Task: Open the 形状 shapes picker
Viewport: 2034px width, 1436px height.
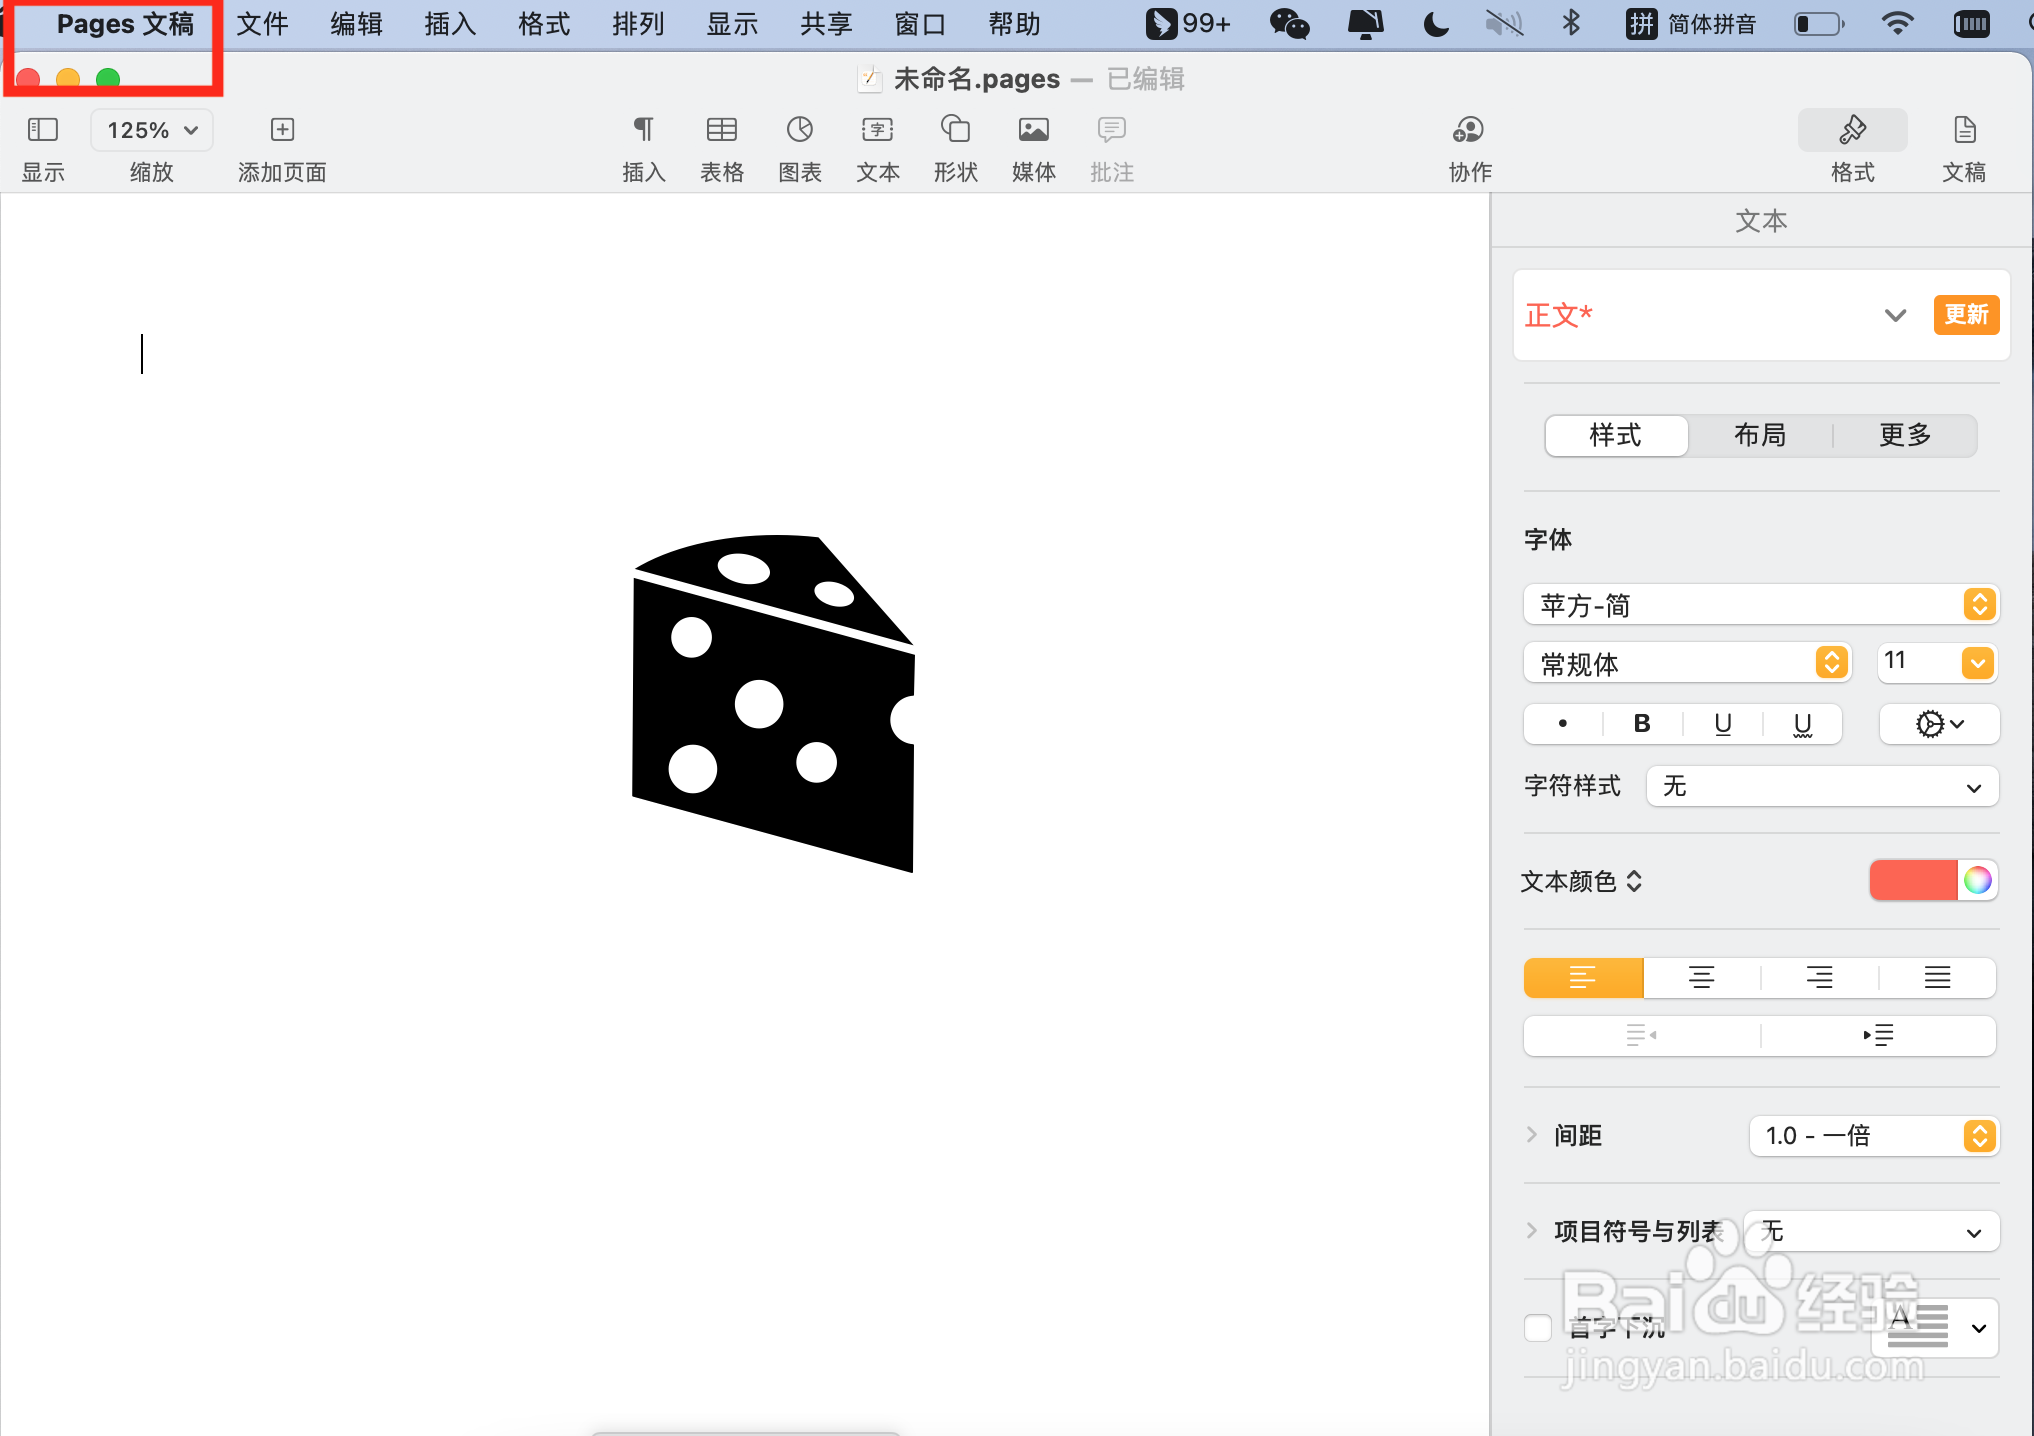Action: (x=955, y=130)
